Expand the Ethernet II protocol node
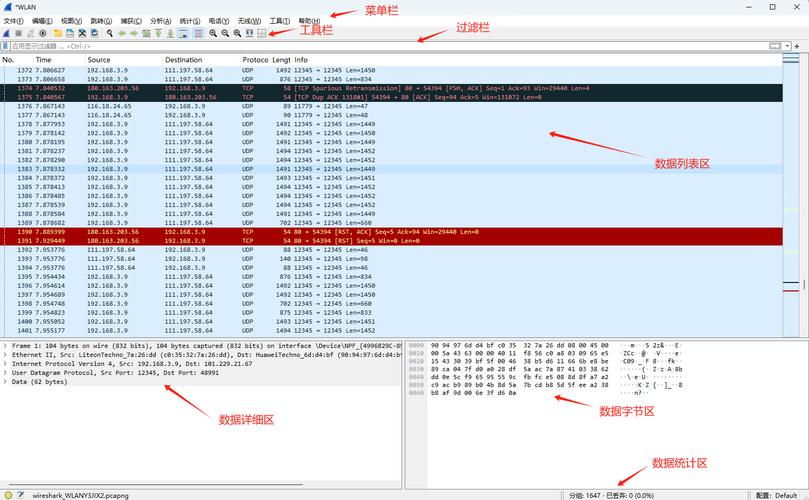 click(x=5, y=354)
